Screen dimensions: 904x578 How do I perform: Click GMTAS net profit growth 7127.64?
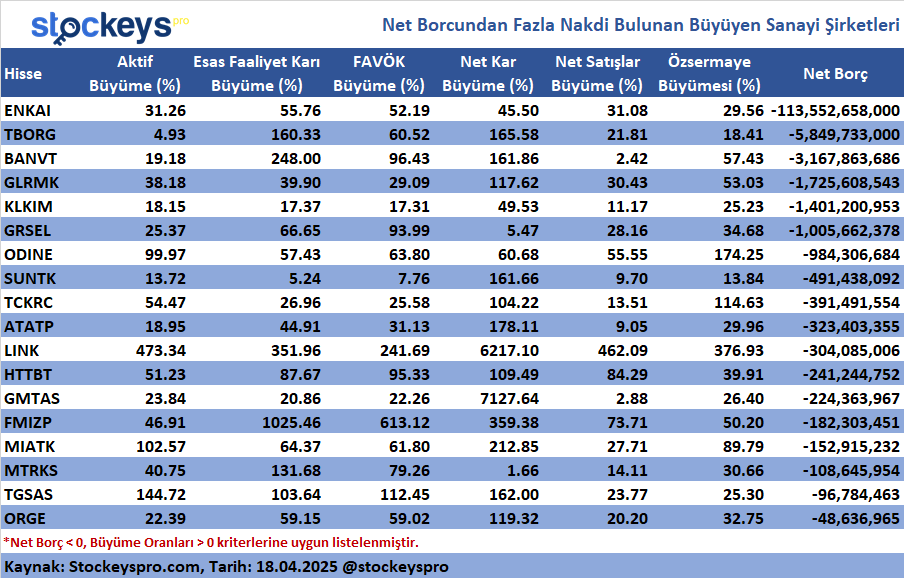tap(509, 399)
